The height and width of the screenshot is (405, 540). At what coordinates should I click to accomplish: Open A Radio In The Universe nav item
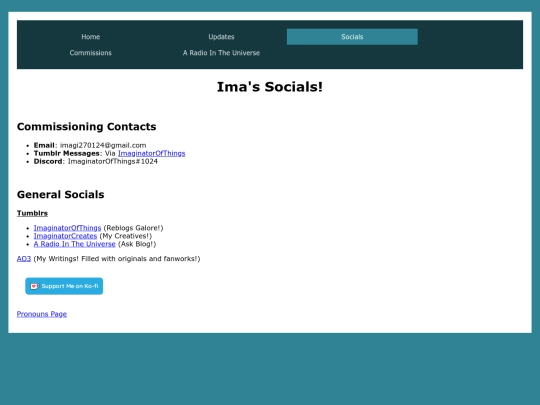coord(221,53)
